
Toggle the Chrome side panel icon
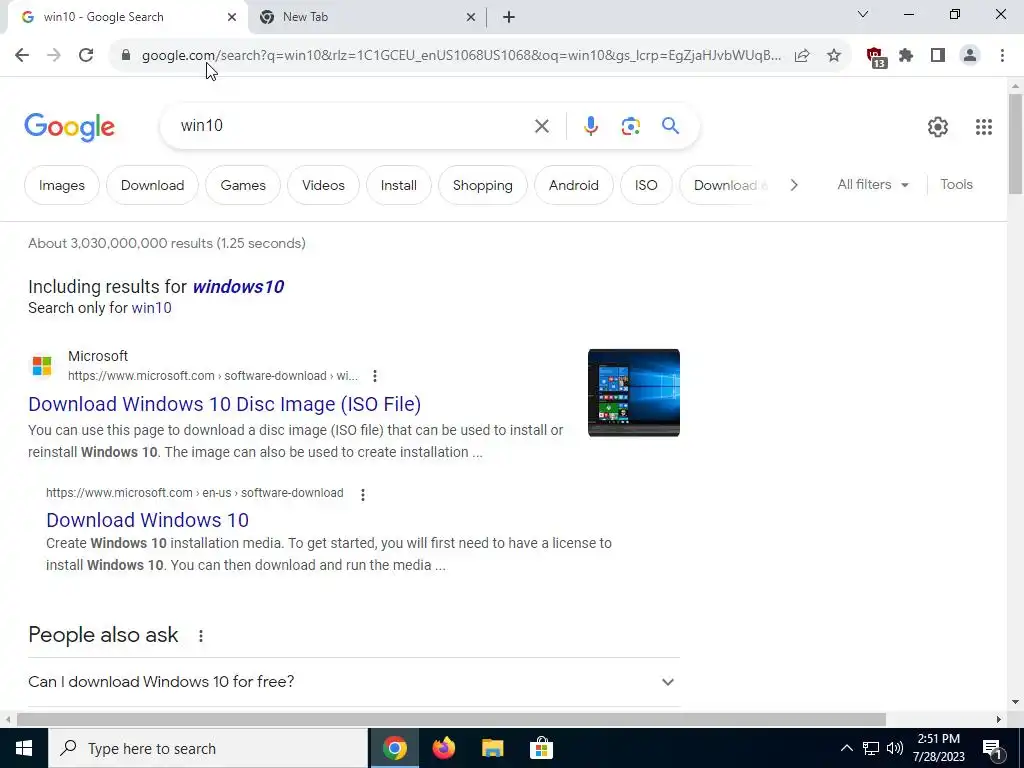(938, 56)
